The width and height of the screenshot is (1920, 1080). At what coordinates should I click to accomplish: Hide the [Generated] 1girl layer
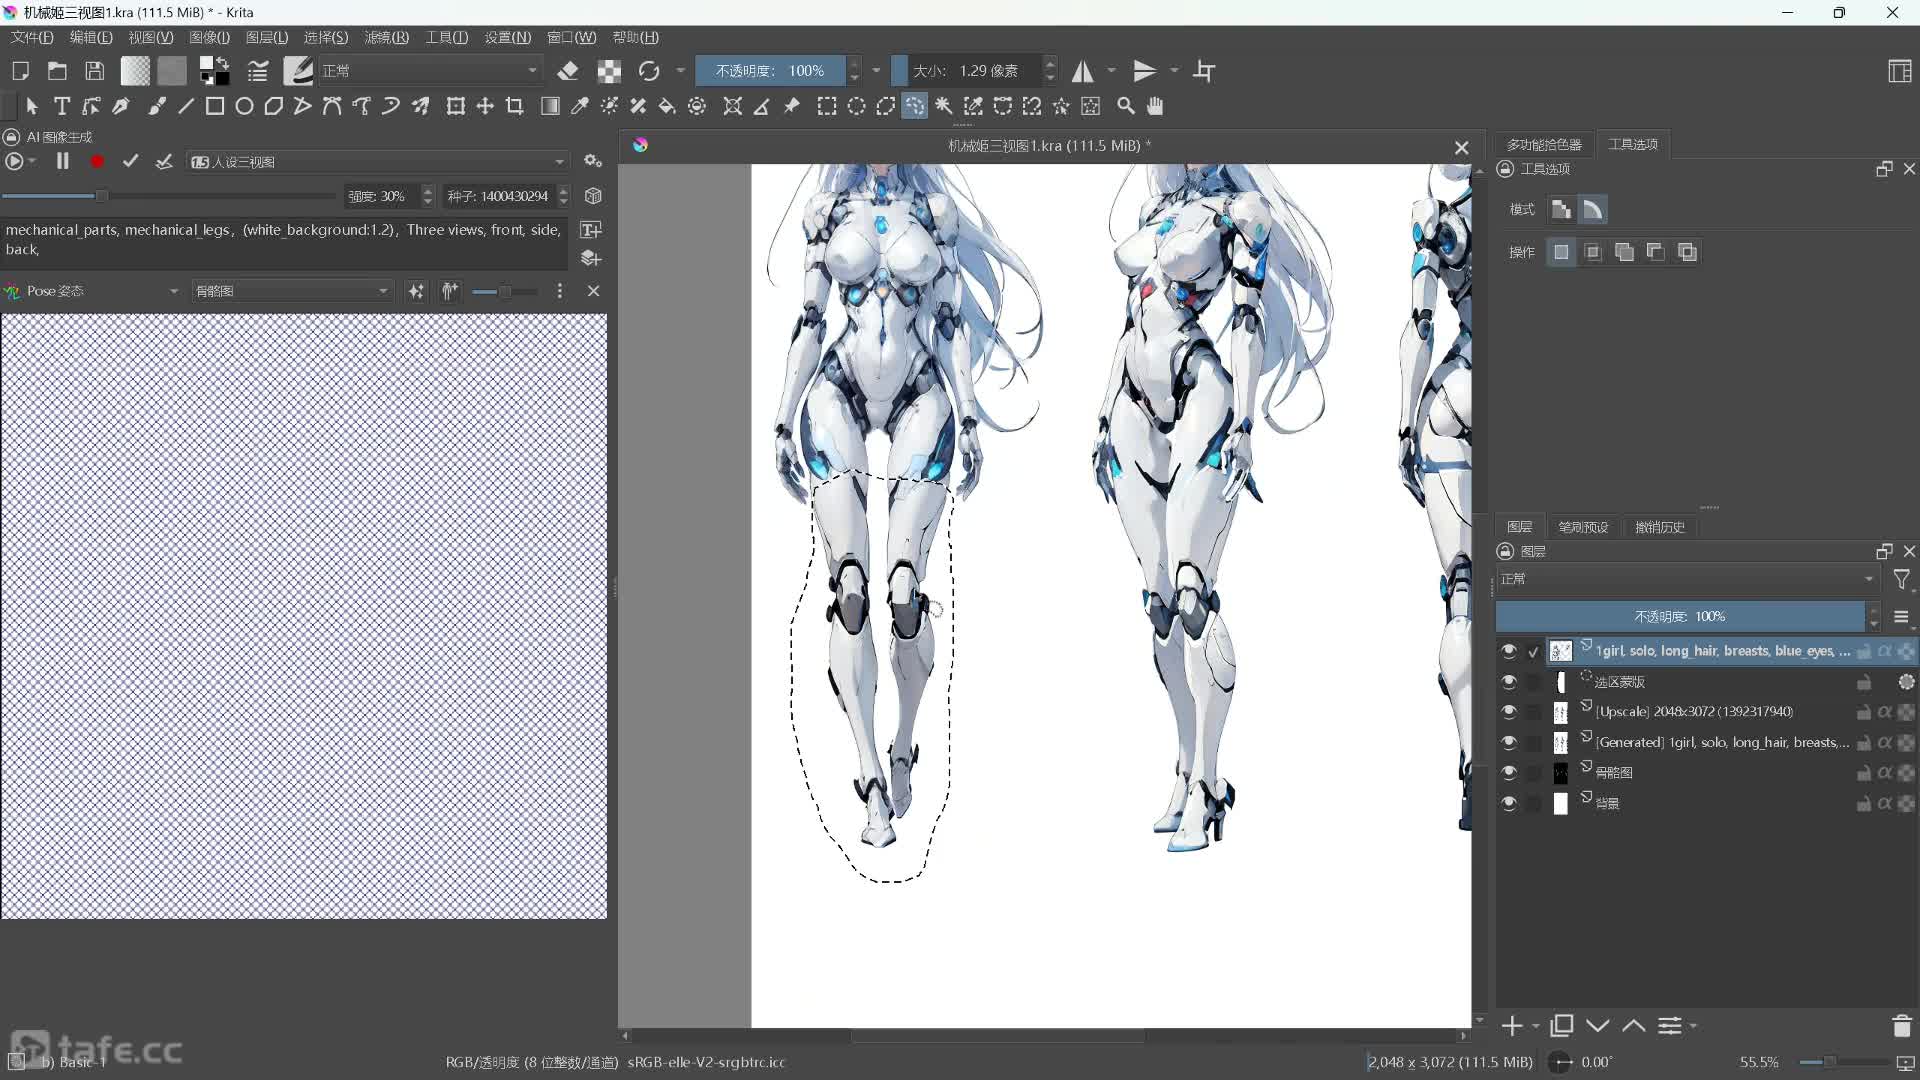coord(1509,743)
